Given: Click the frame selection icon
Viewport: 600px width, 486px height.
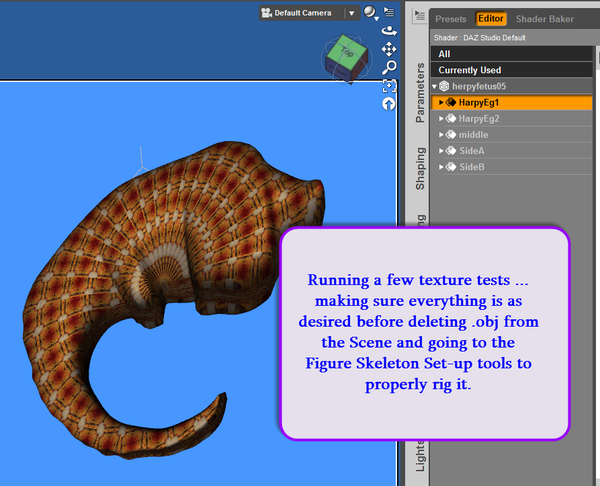Looking at the screenshot, I should pyautogui.click(x=389, y=86).
